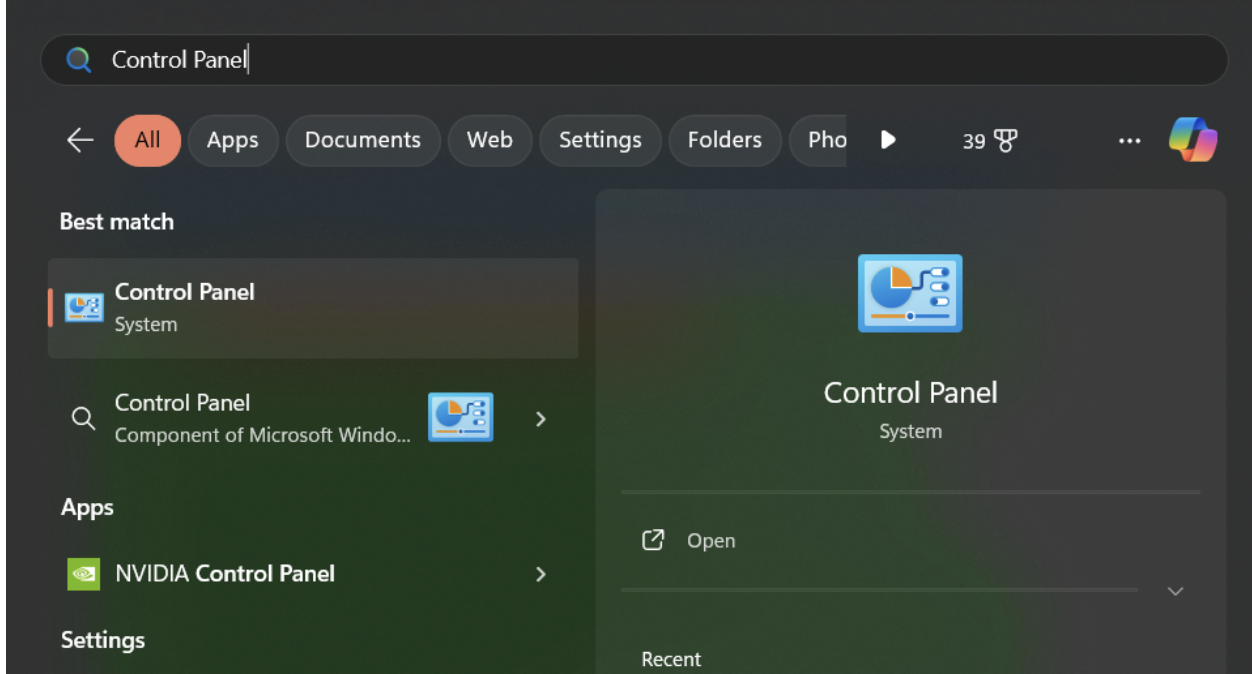Expand hidden filters via the right arrow
The width and height of the screenshot is (1252, 674).
888,140
